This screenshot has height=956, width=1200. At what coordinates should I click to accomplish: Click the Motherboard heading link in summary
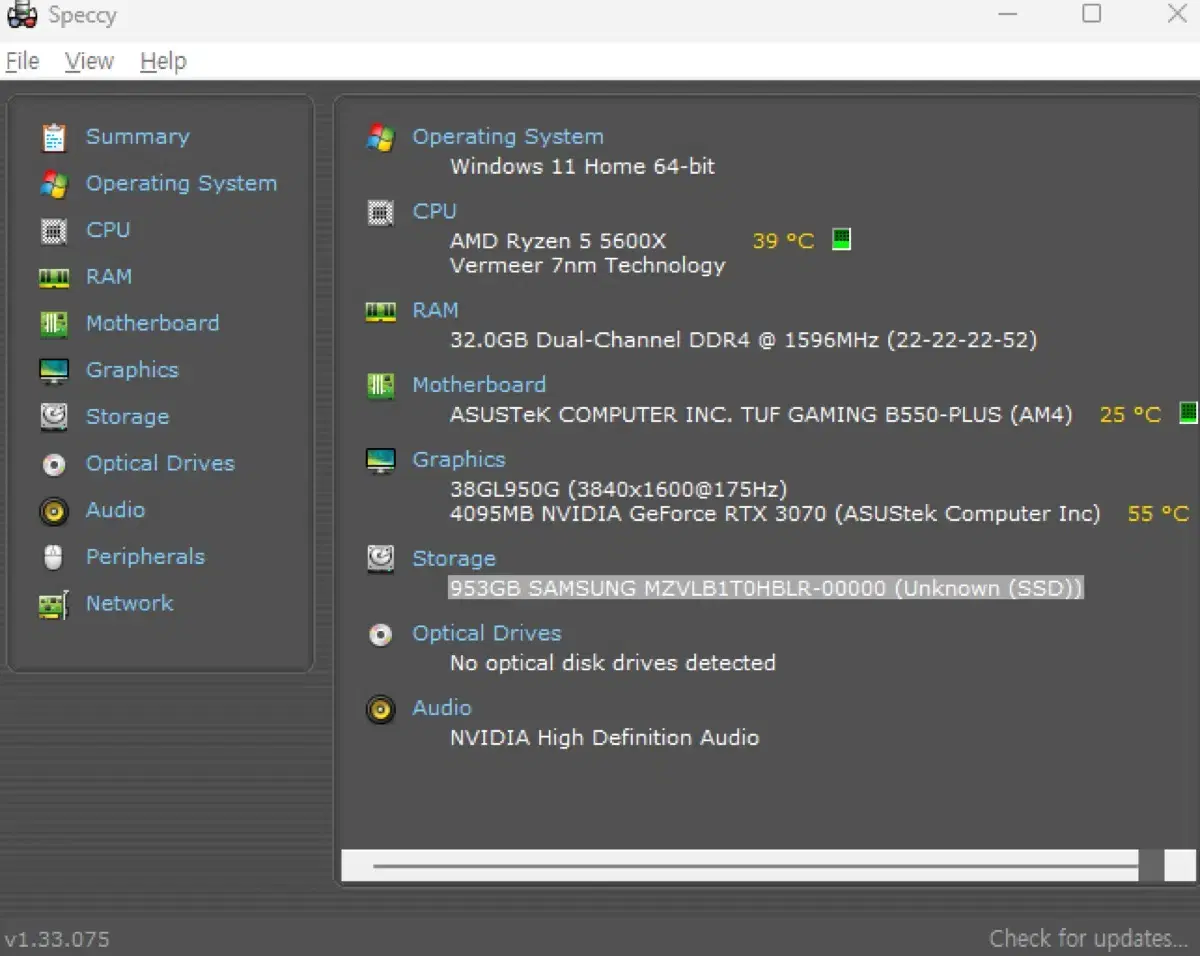(479, 385)
